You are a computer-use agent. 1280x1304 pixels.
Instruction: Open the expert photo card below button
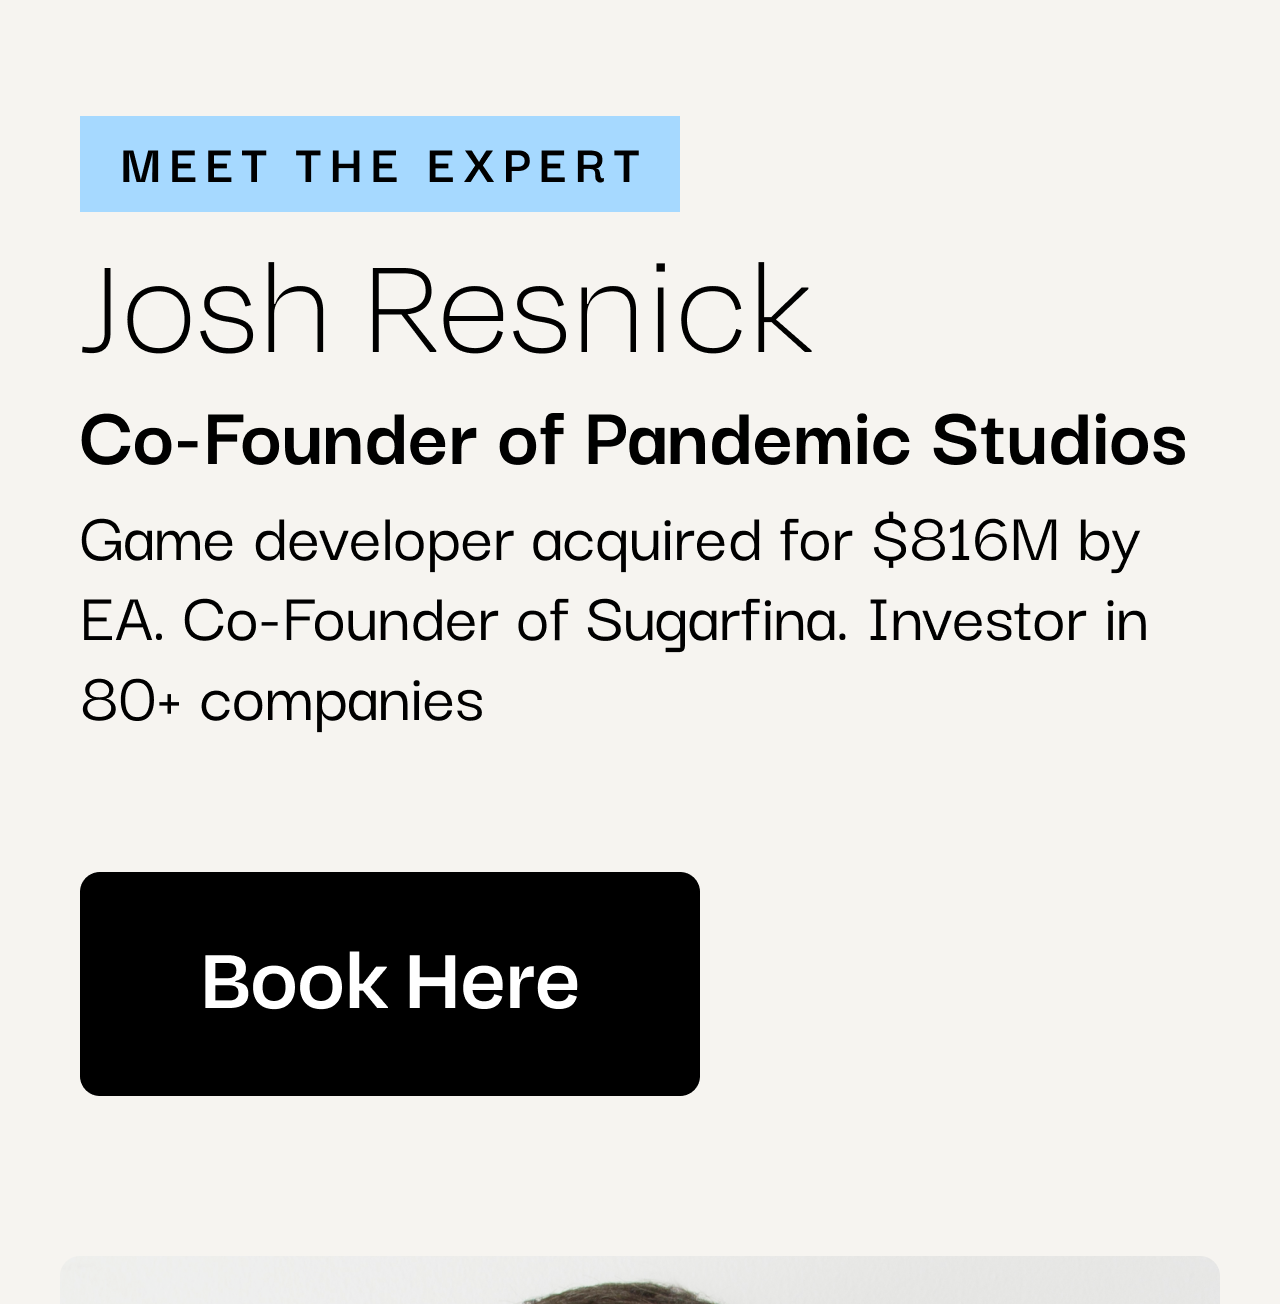(640, 1280)
